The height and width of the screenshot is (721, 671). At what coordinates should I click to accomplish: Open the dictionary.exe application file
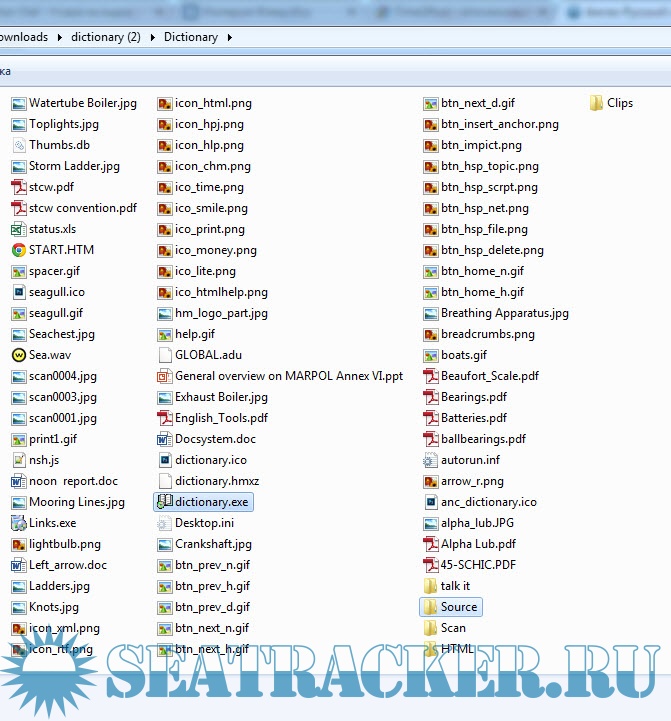(x=210, y=502)
